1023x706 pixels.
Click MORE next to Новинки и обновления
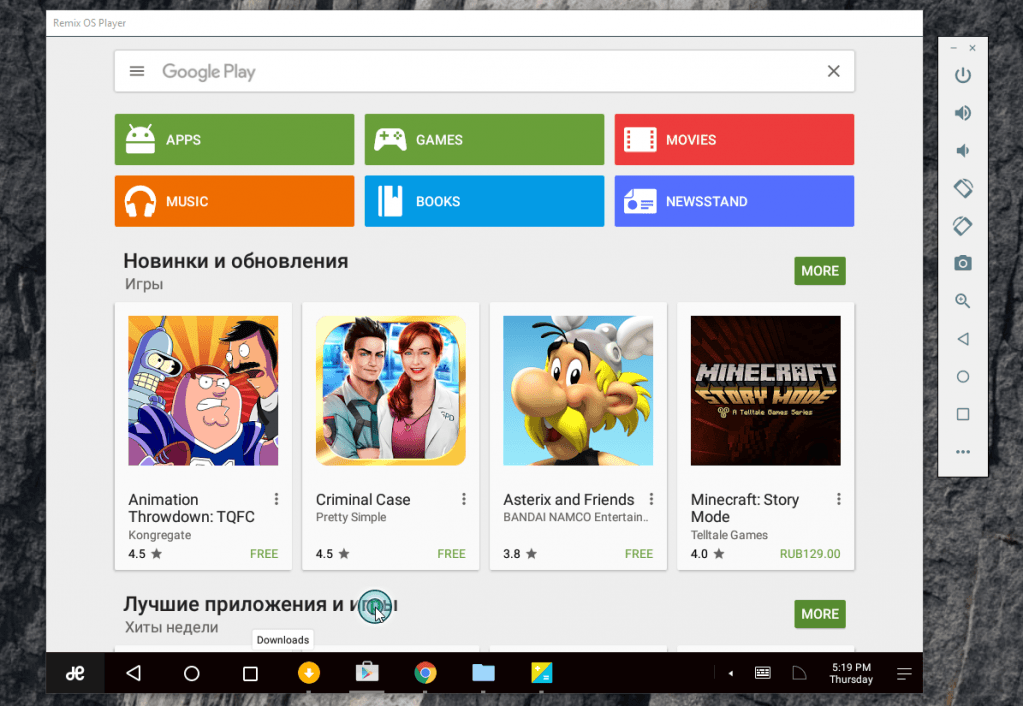819,271
